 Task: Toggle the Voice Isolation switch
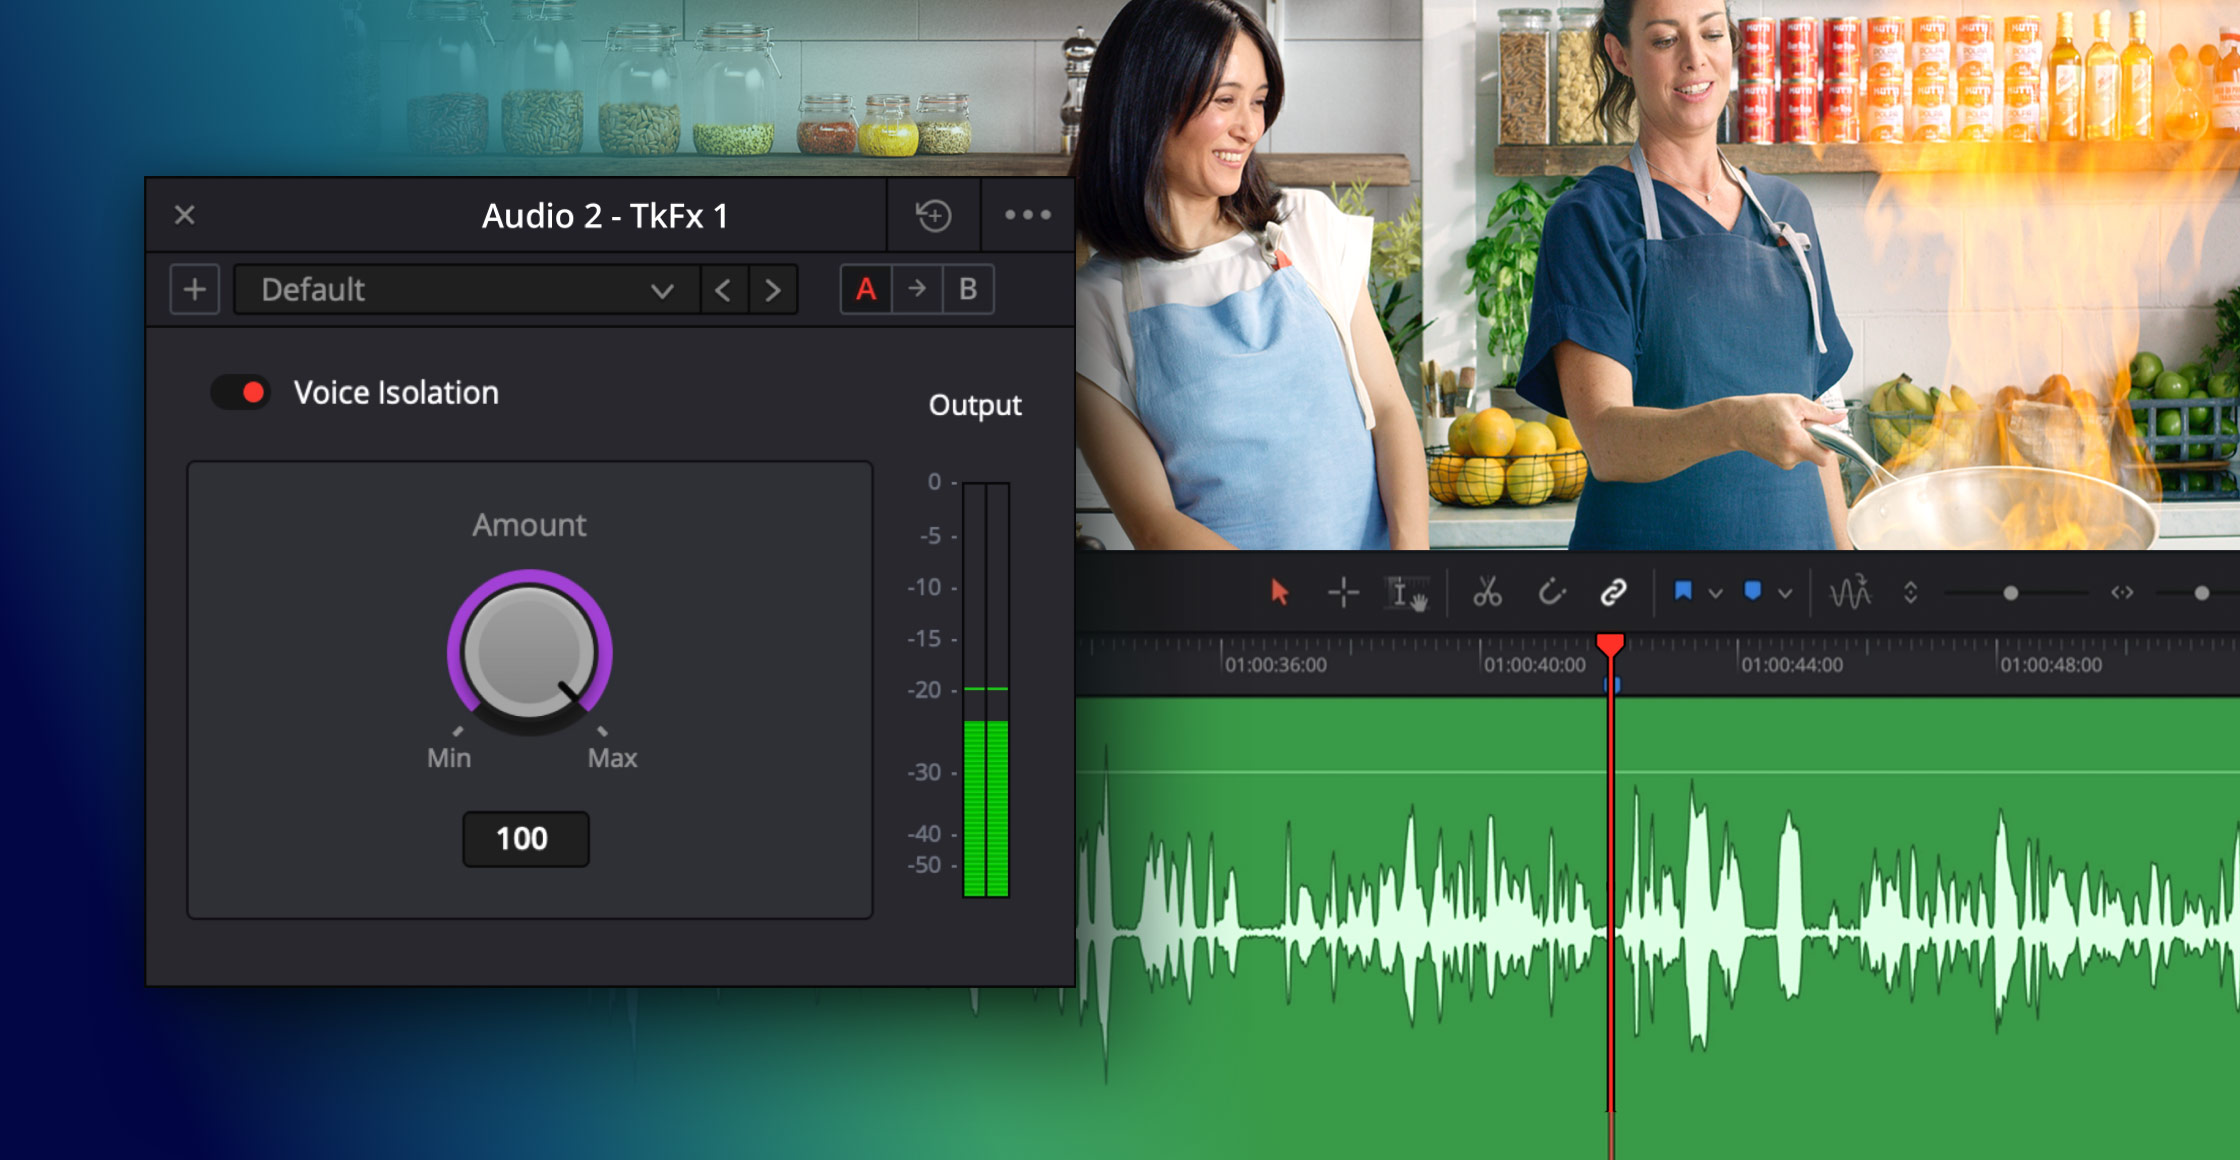(x=240, y=392)
